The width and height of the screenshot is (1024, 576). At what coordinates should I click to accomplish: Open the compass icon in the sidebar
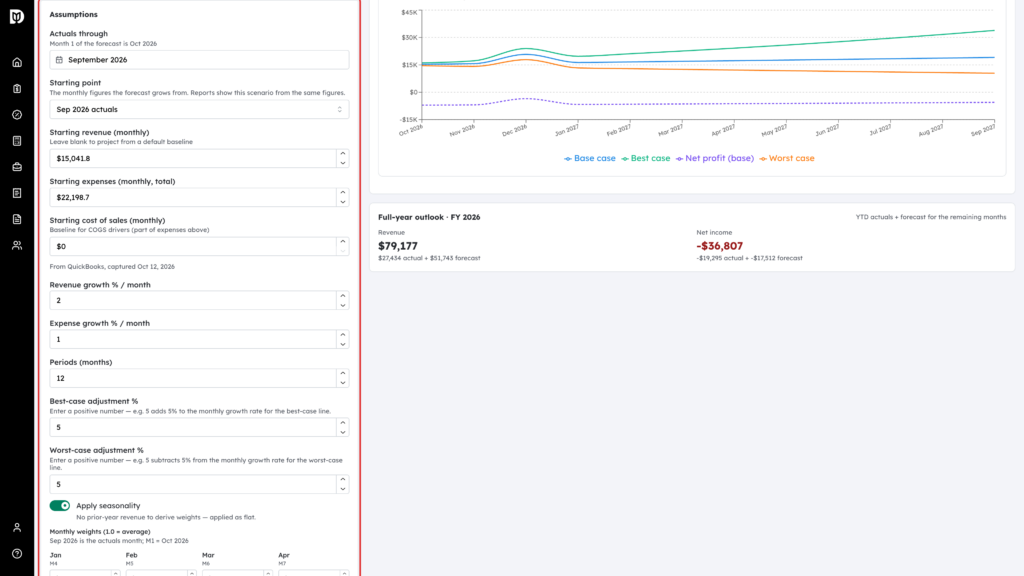coord(17,115)
